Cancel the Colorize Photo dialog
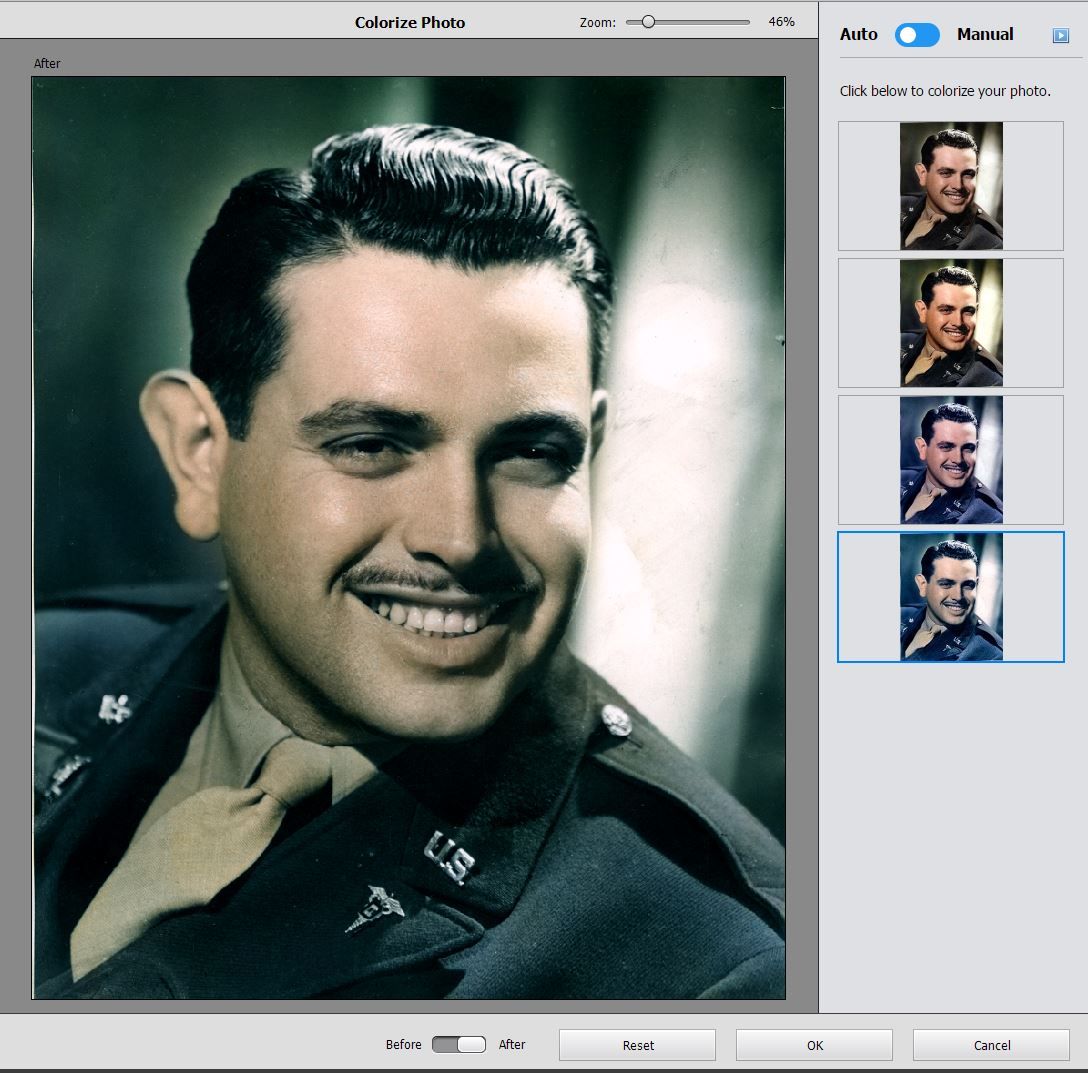 tap(990, 1044)
